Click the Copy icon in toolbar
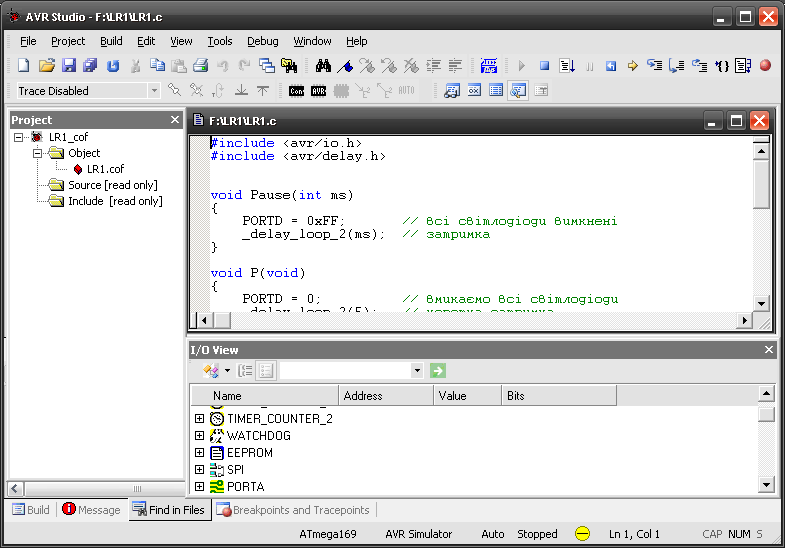Image resolution: width=785 pixels, height=548 pixels. tap(157, 66)
